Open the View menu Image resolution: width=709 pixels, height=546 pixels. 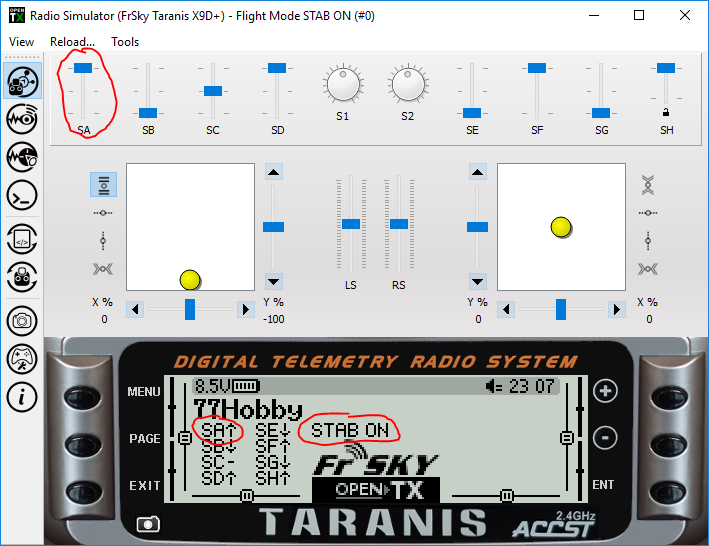click(21, 42)
